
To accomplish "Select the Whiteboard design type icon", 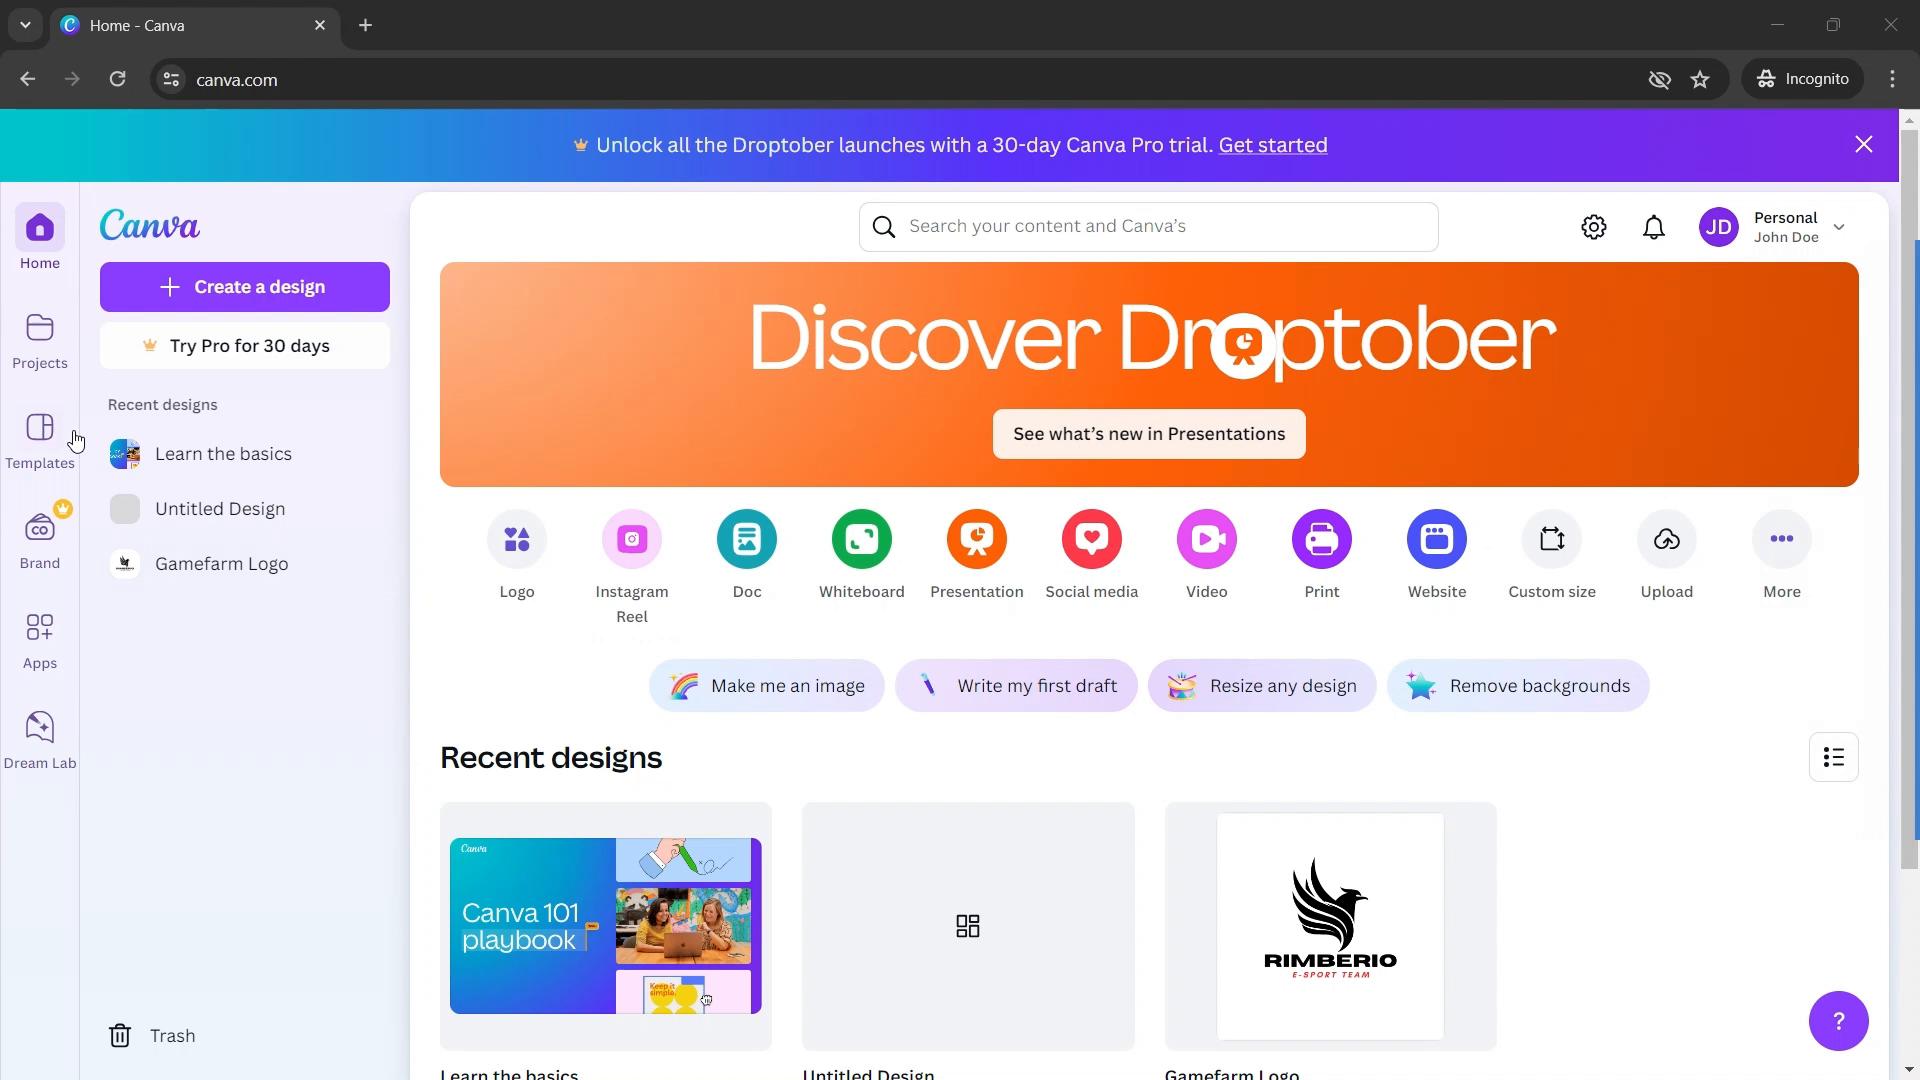I will [x=862, y=538].
